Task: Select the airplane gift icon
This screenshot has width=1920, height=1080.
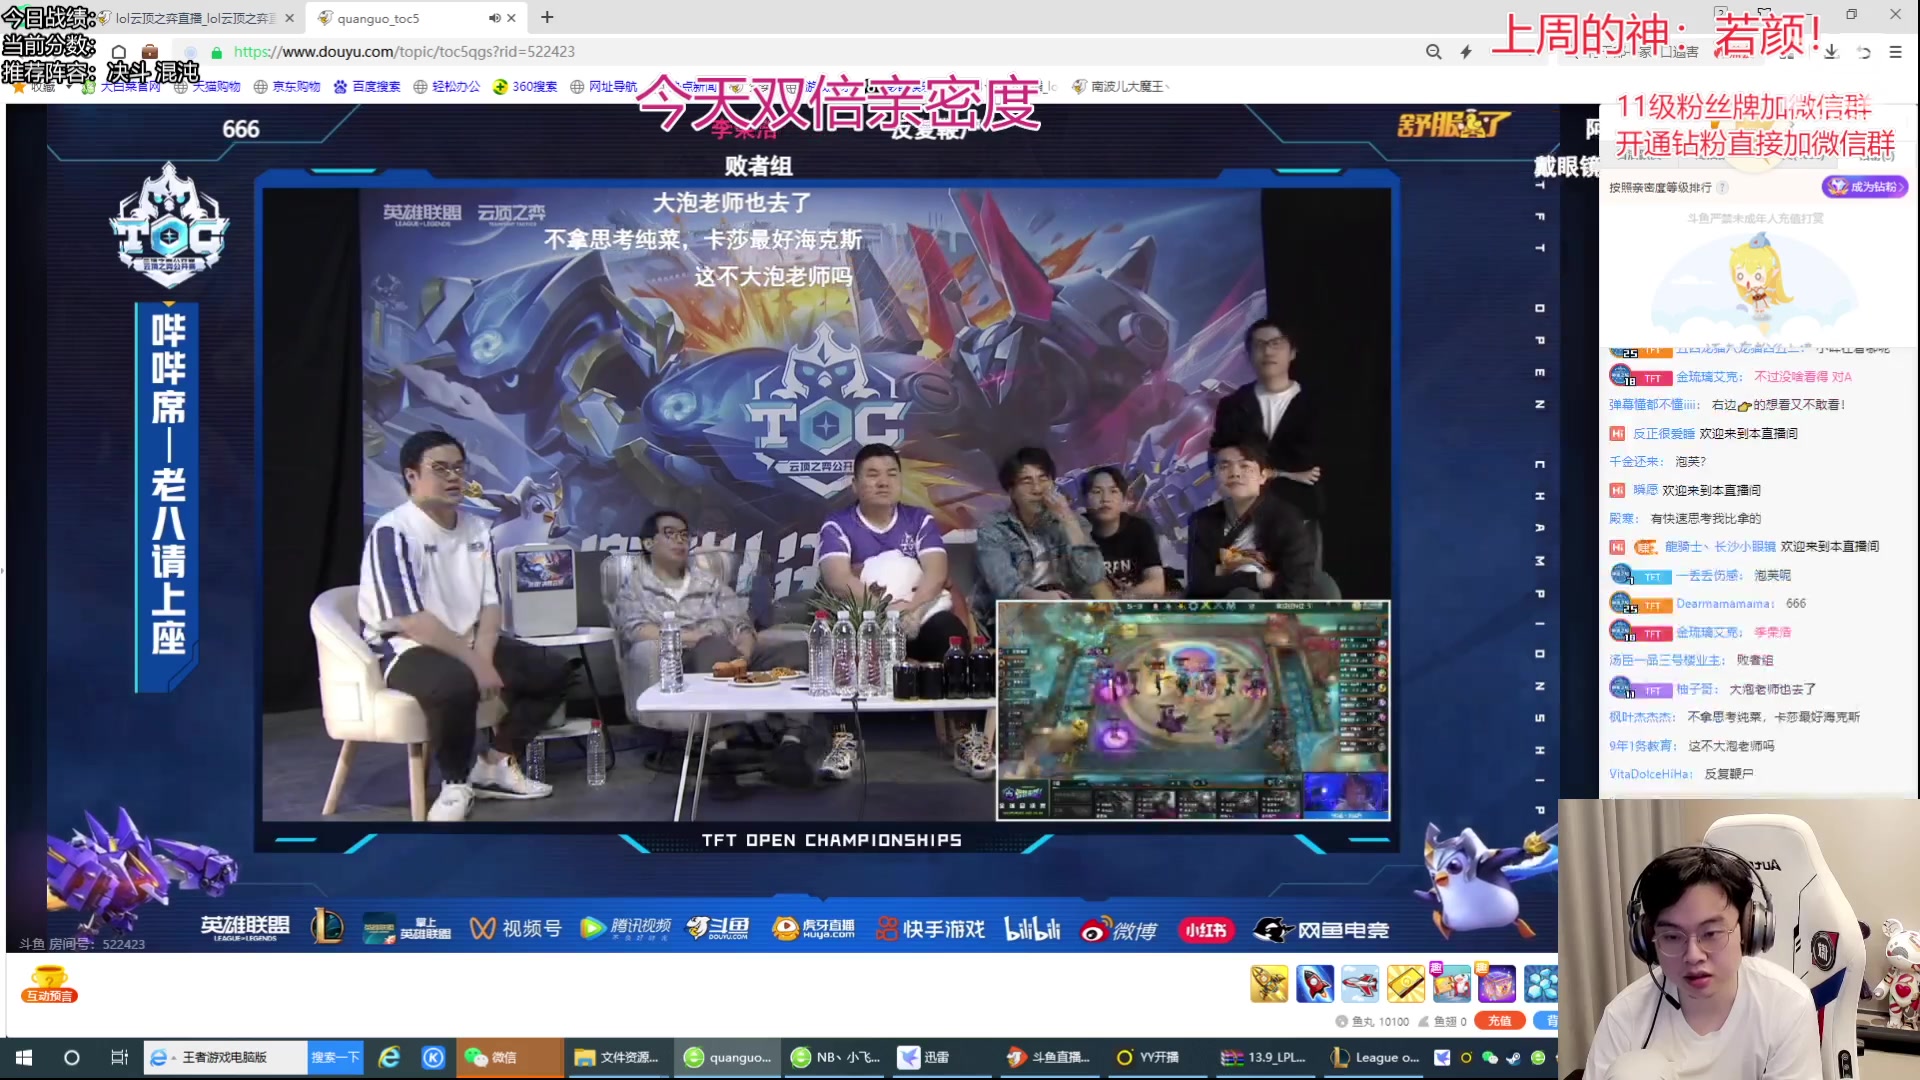Action: (x=1360, y=984)
